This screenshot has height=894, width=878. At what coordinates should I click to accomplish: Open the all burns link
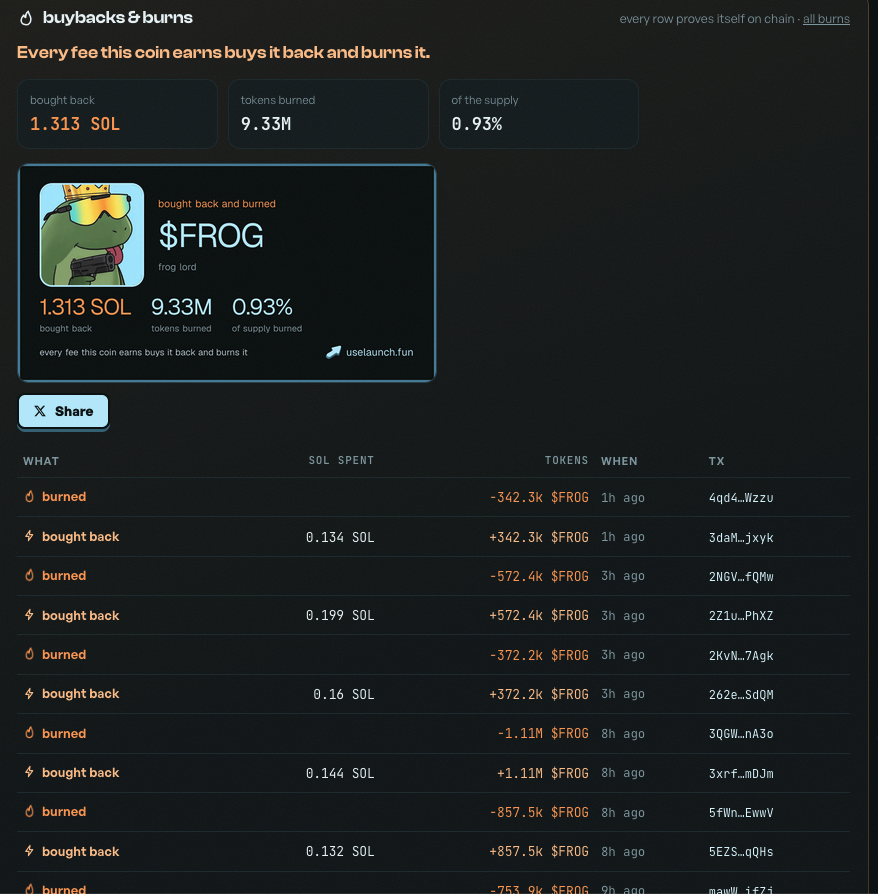point(826,19)
